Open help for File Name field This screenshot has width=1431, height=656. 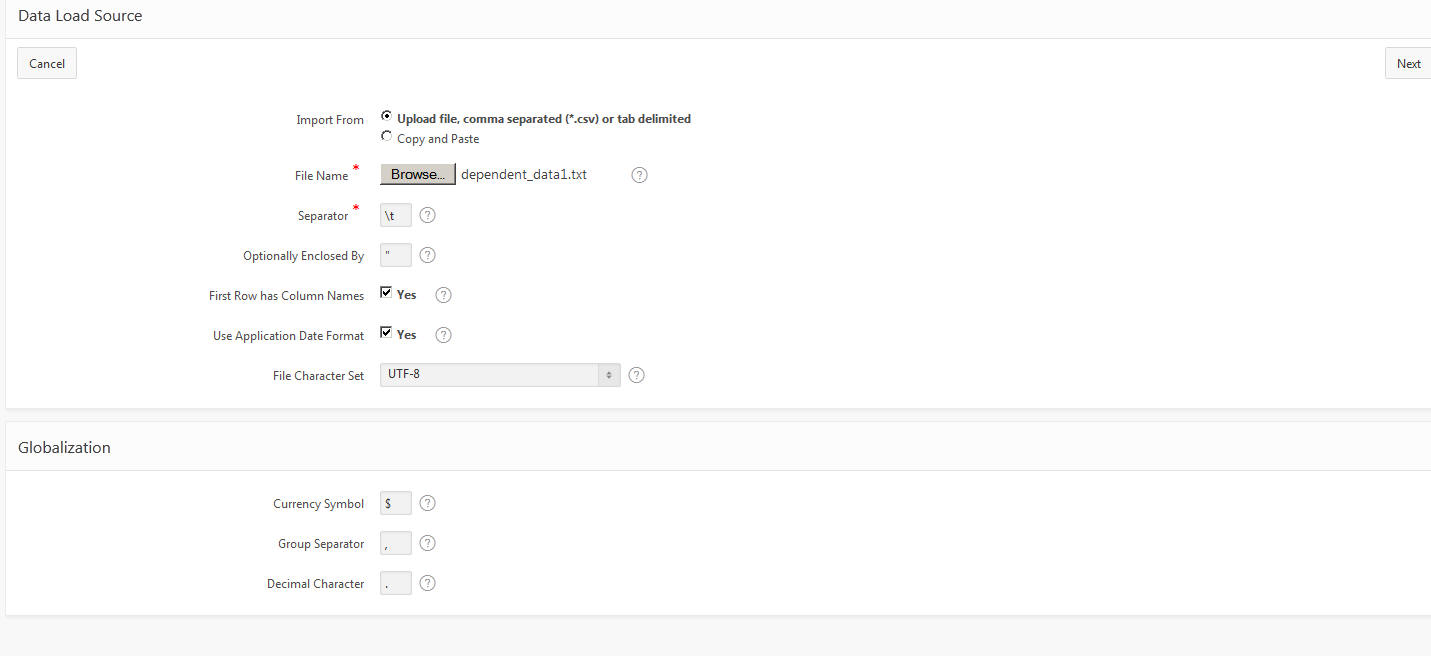640,175
